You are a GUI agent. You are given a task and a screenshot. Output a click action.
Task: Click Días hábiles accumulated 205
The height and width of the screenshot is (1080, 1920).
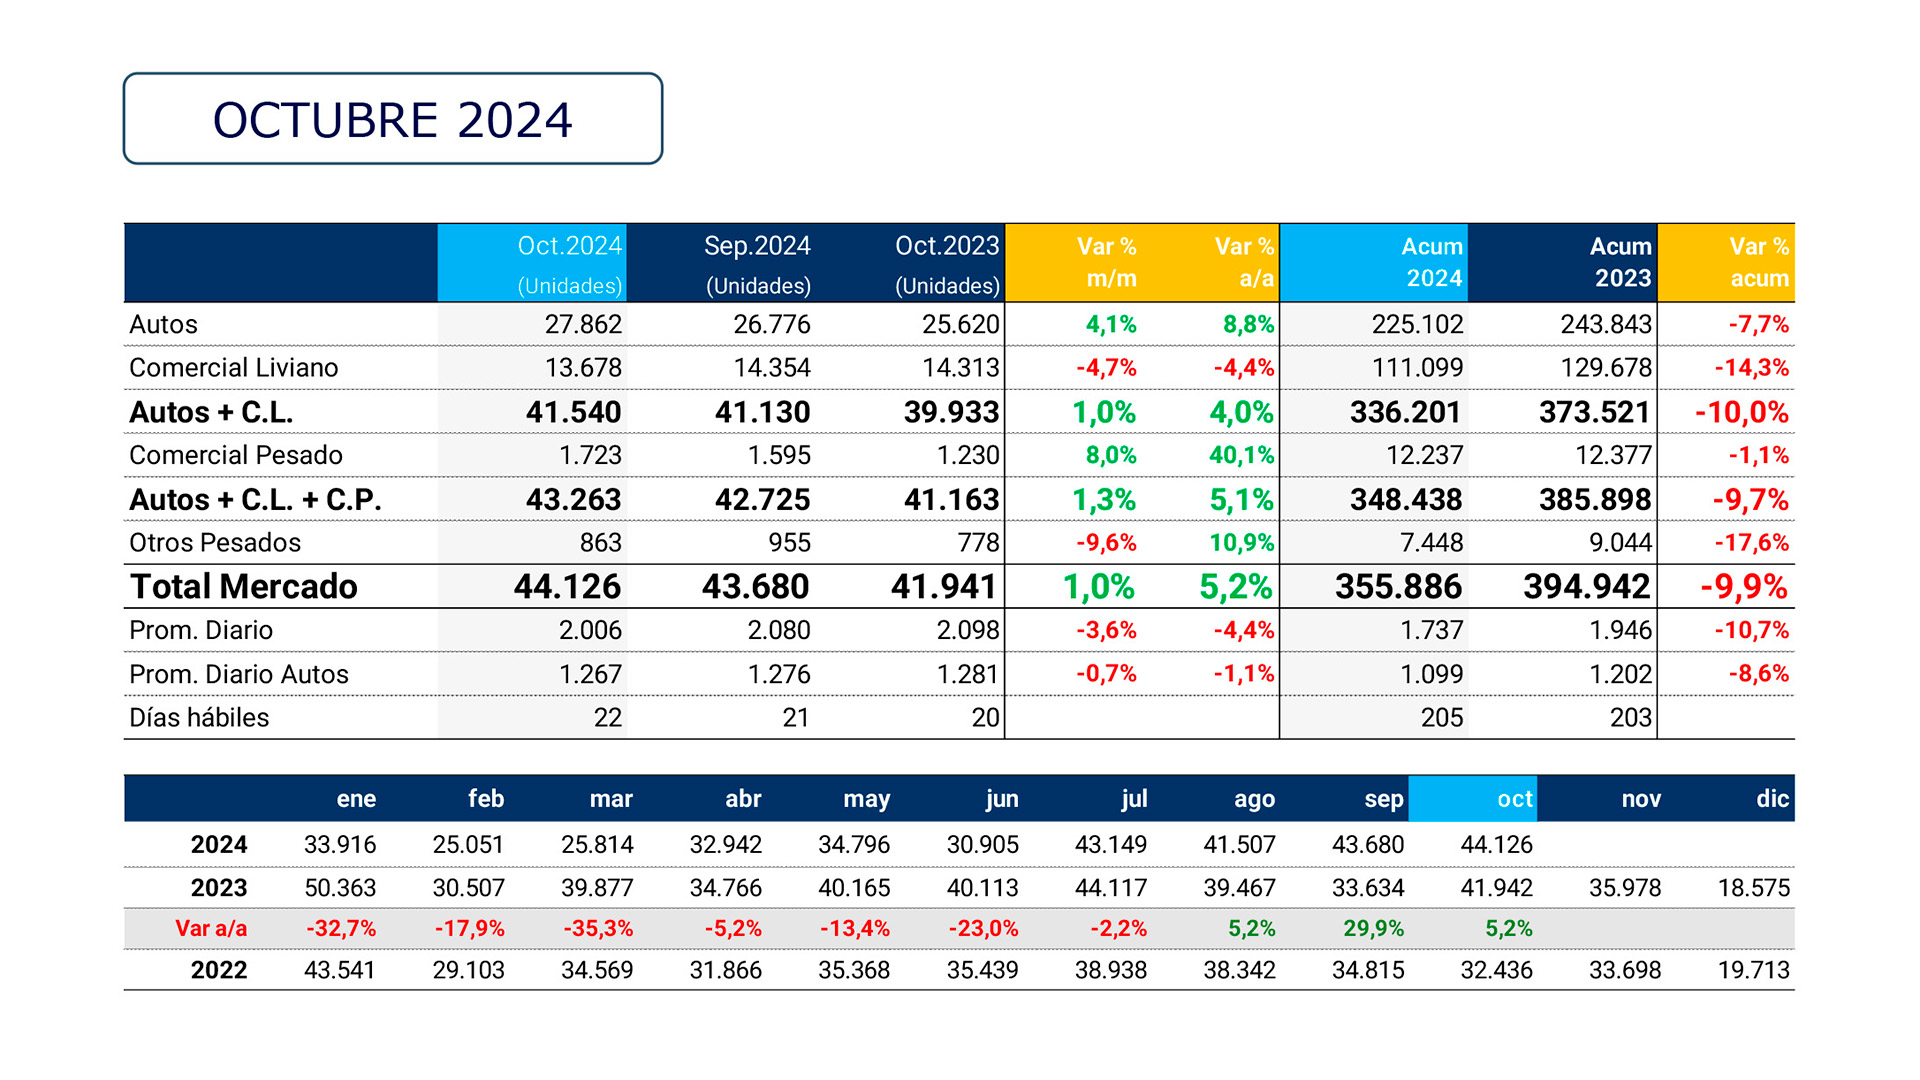point(1442,718)
